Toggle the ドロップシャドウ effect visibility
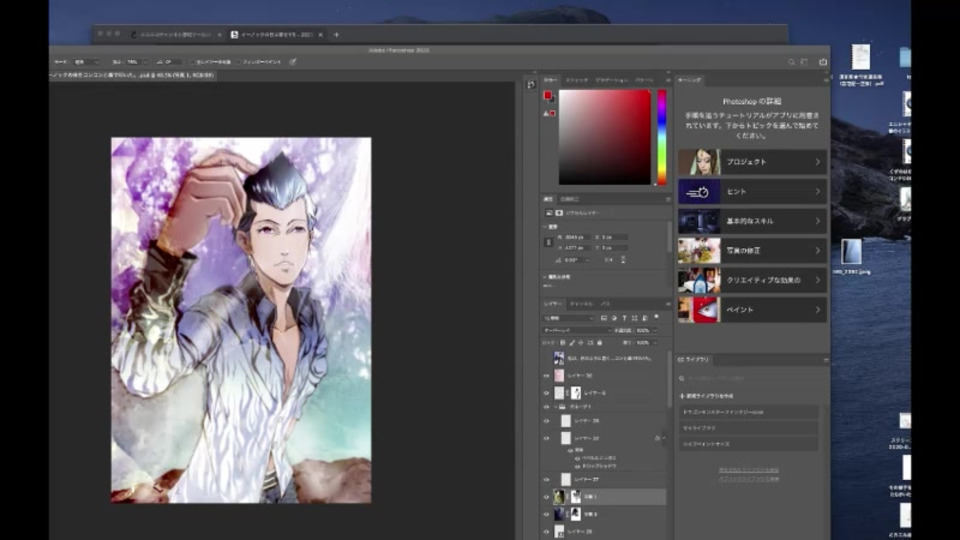 tap(577, 466)
